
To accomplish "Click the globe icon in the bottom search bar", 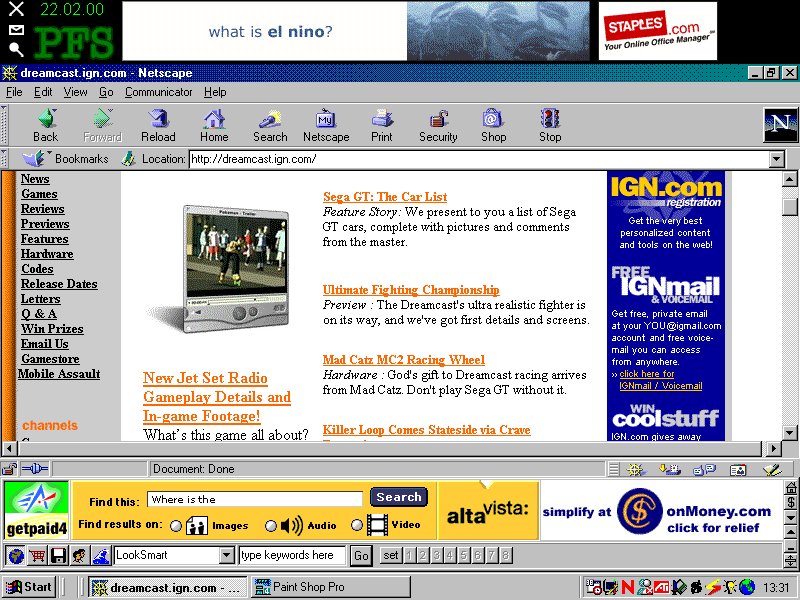I will (15, 555).
